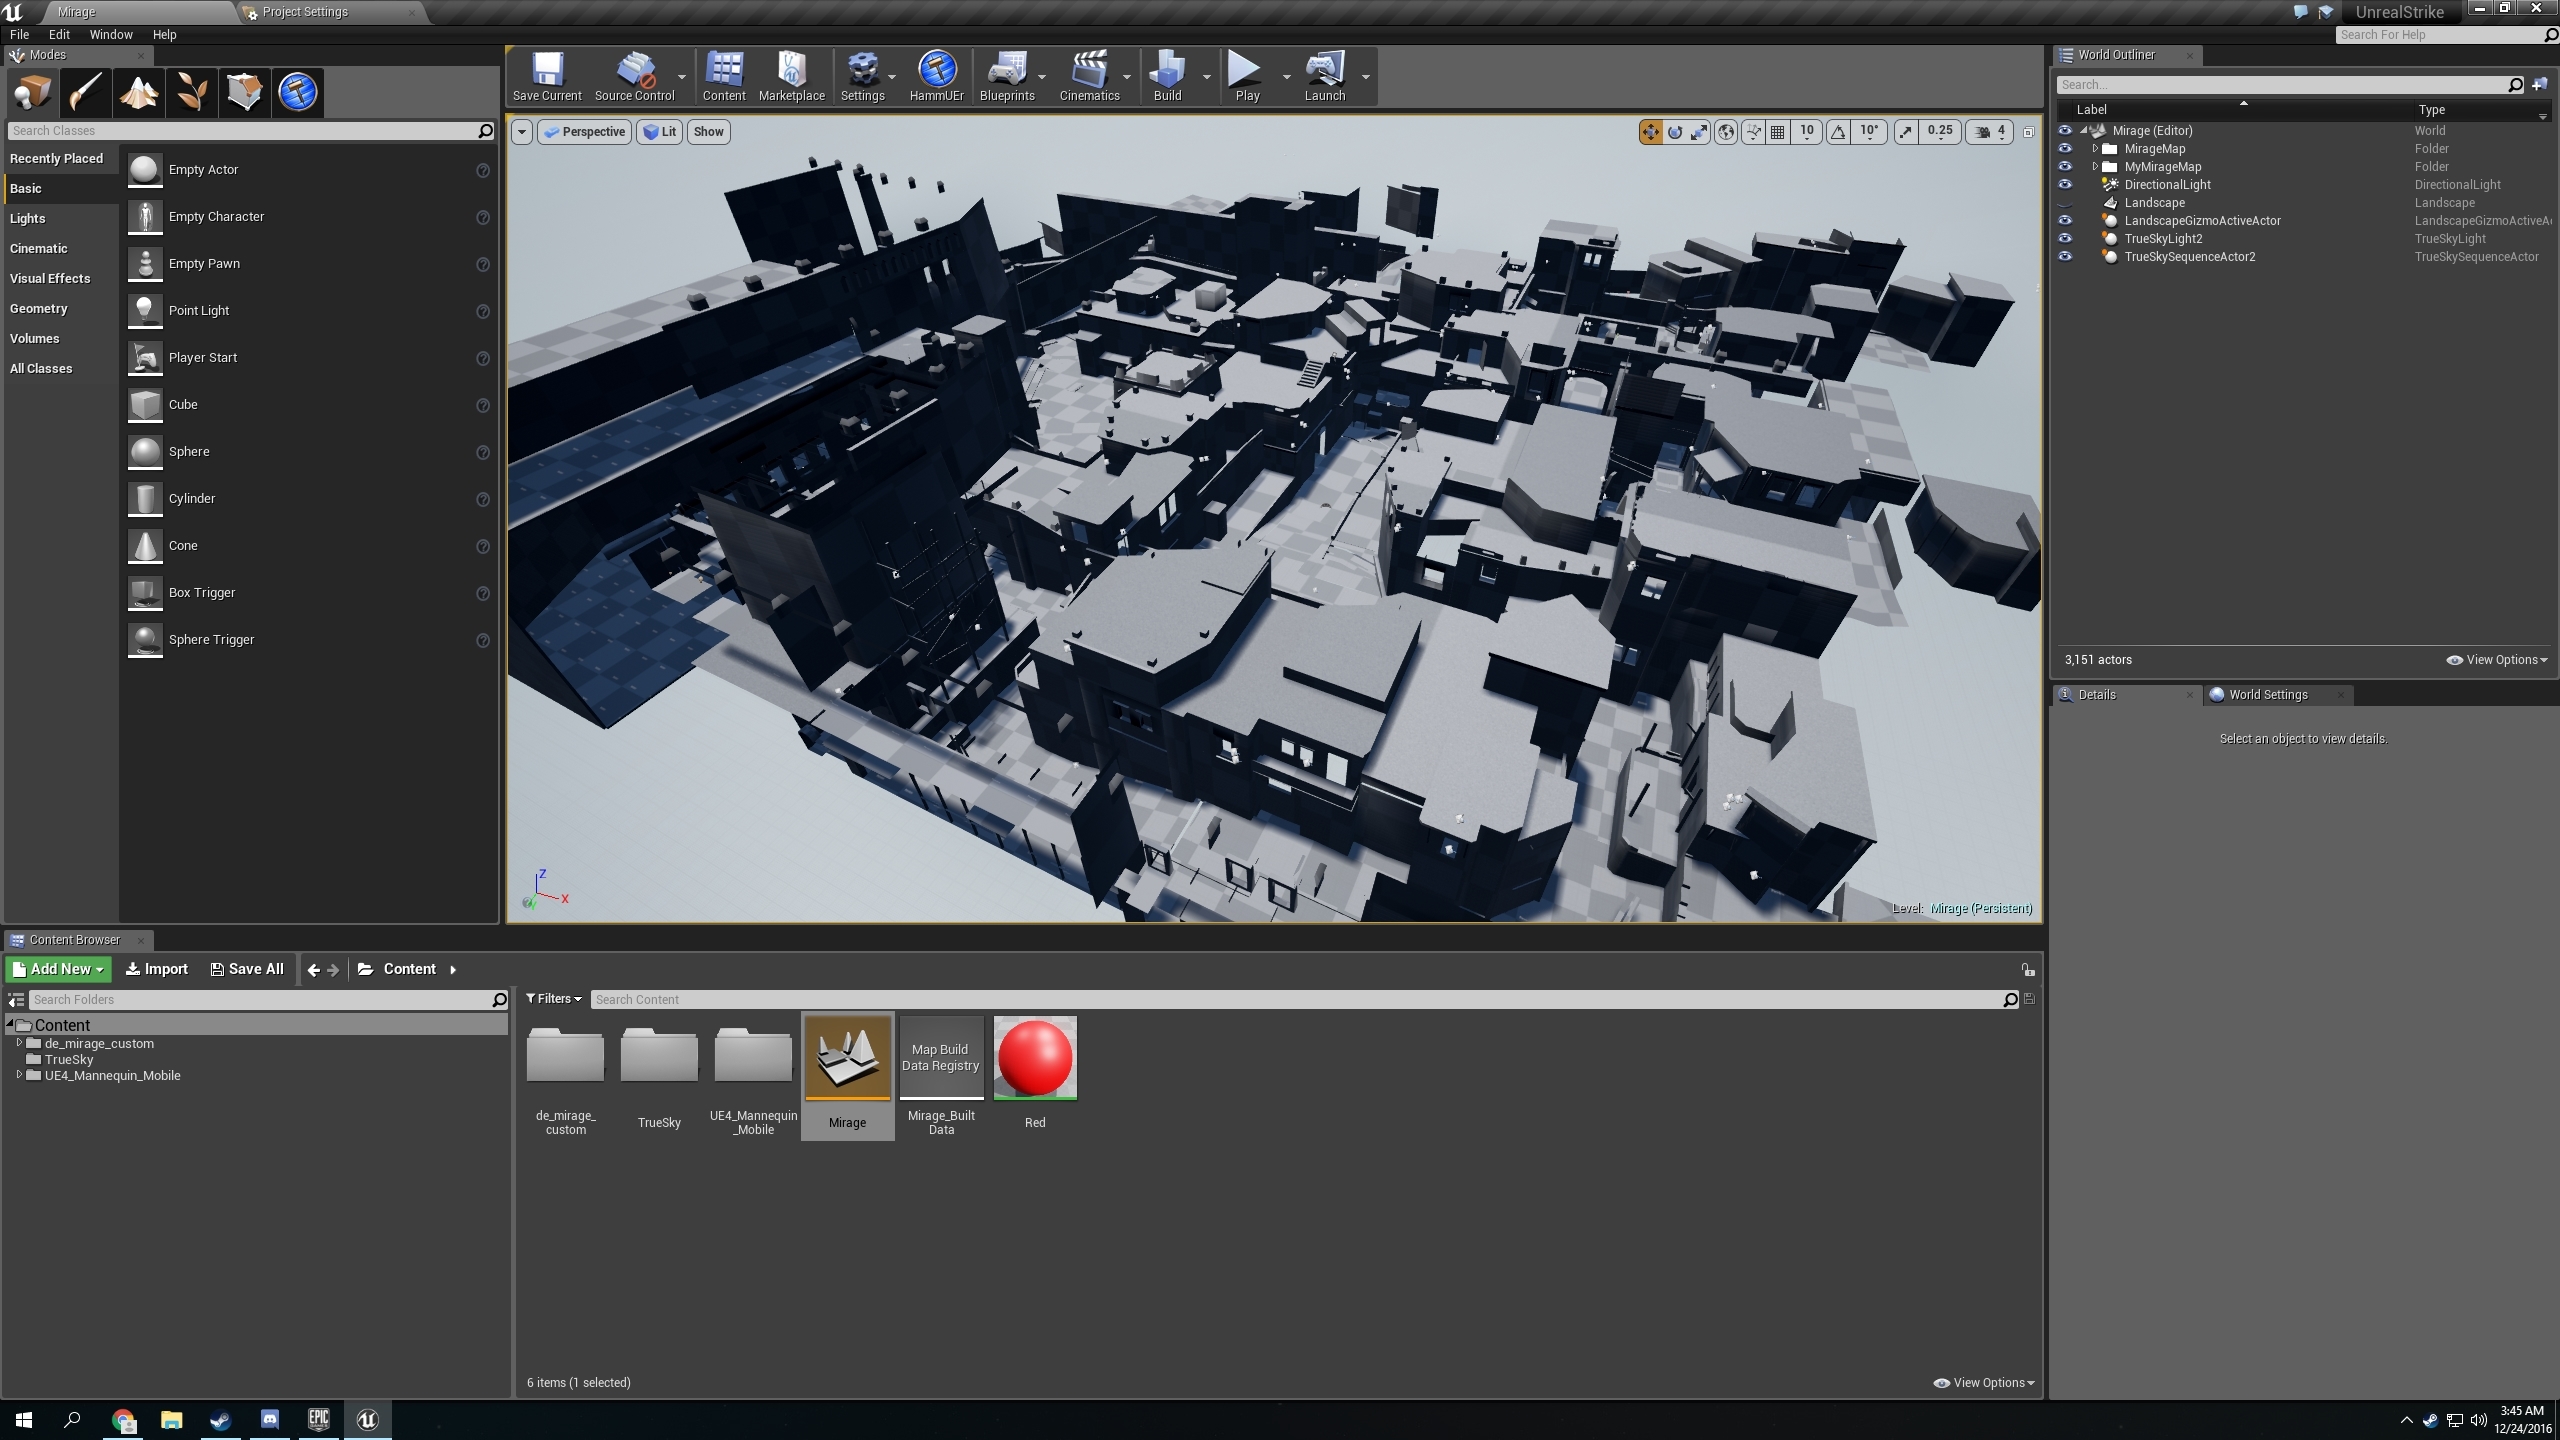Open rotation snap 10° dropdown
This screenshot has width=2560, height=1440.
(1869, 132)
